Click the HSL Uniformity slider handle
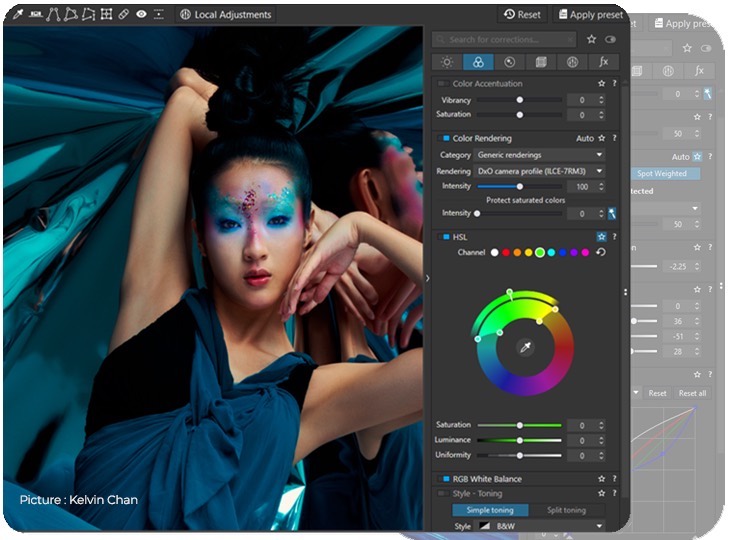 [x=519, y=455]
